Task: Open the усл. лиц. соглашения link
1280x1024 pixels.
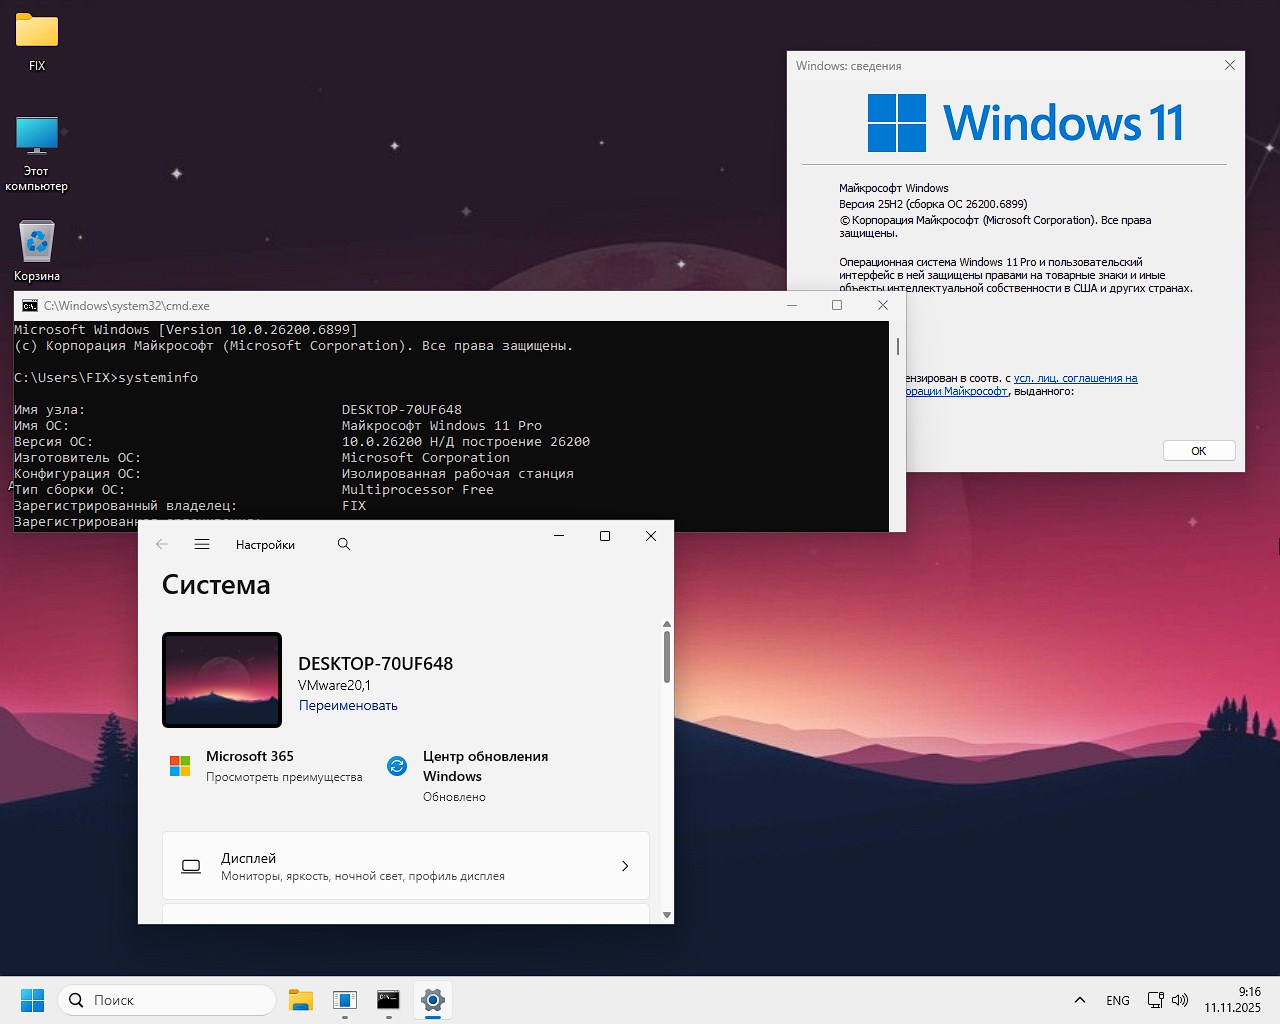Action: [1075, 378]
